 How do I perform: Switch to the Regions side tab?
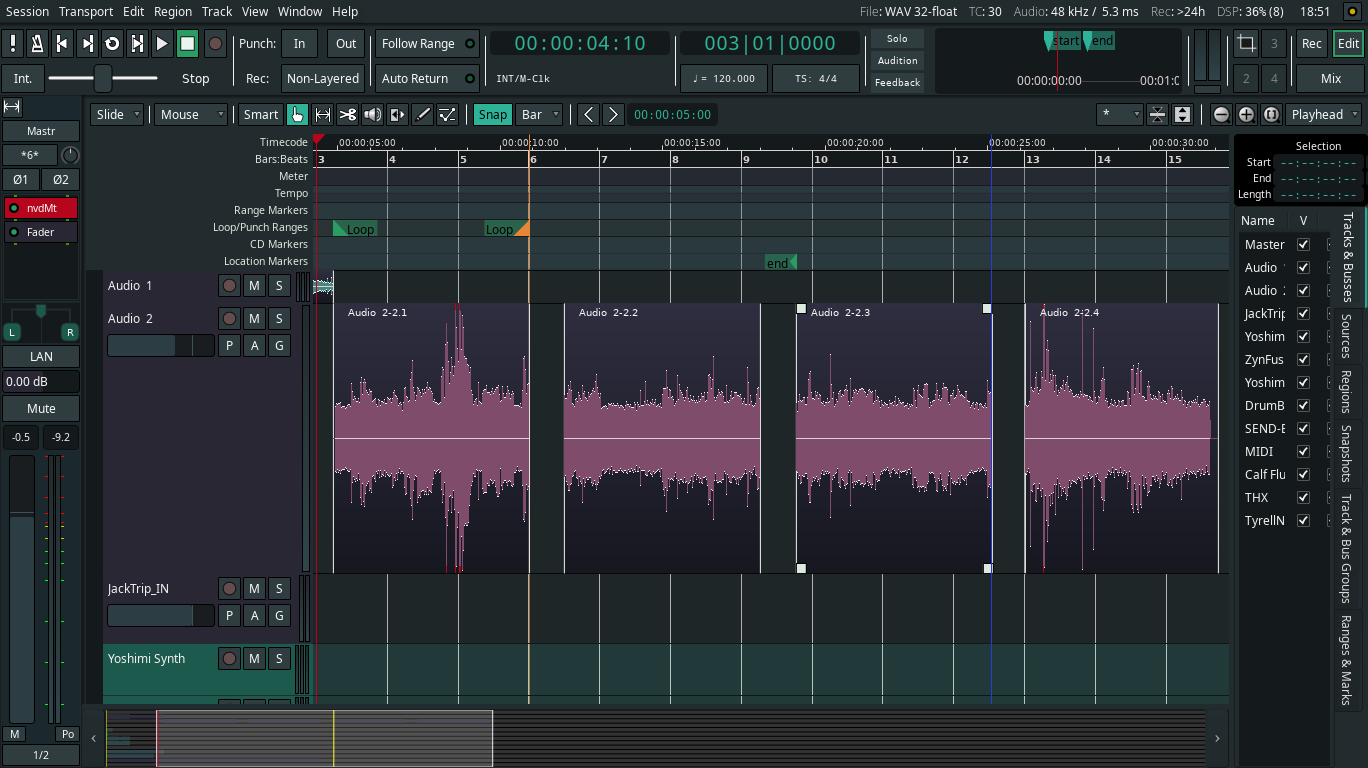[x=1346, y=392]
